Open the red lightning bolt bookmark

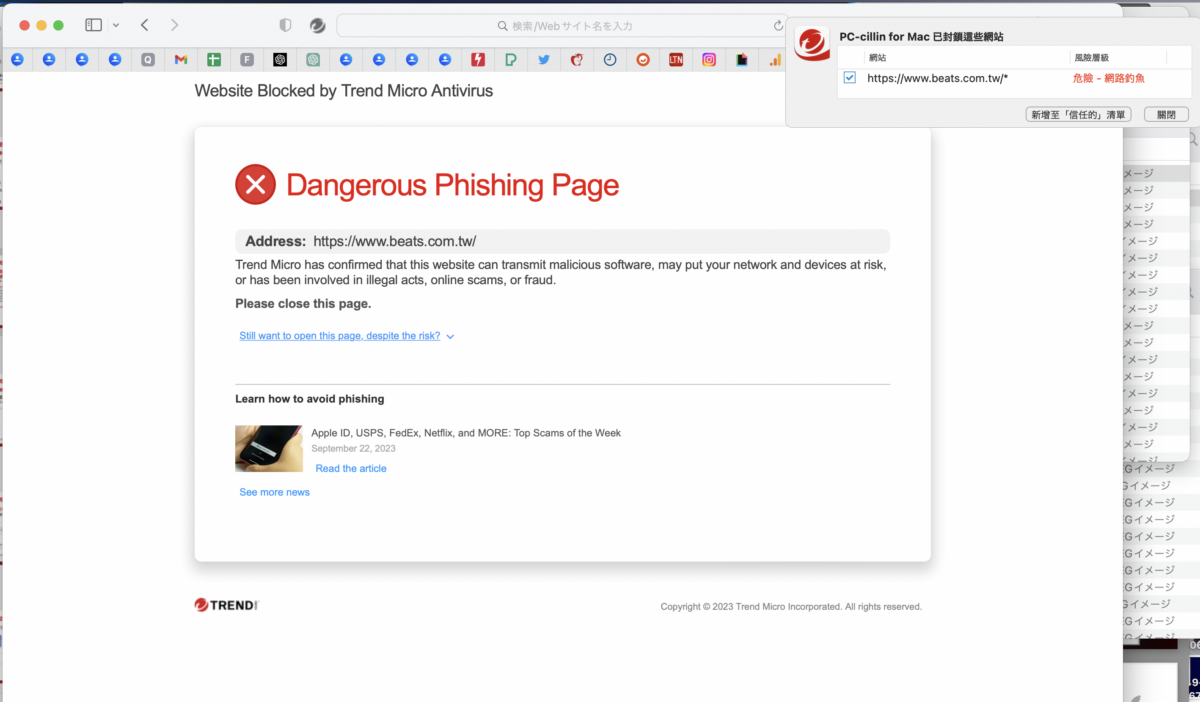pyautogui.click(x=478, y=60)
